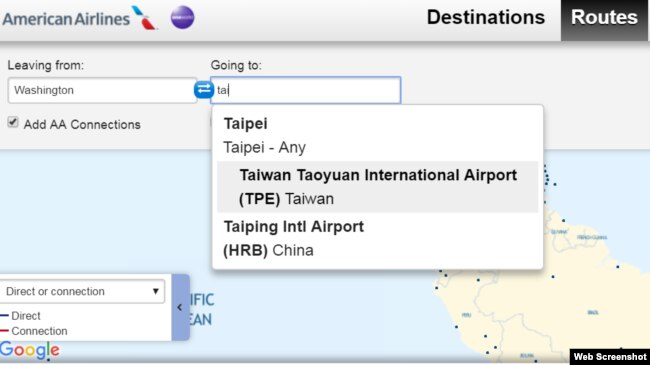Open the Direct or connection dropdown

tap(82, 291)
